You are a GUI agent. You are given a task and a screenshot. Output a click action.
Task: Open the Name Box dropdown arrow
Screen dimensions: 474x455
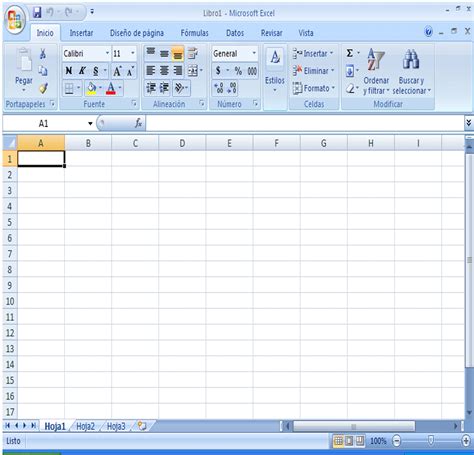(90, 124)
